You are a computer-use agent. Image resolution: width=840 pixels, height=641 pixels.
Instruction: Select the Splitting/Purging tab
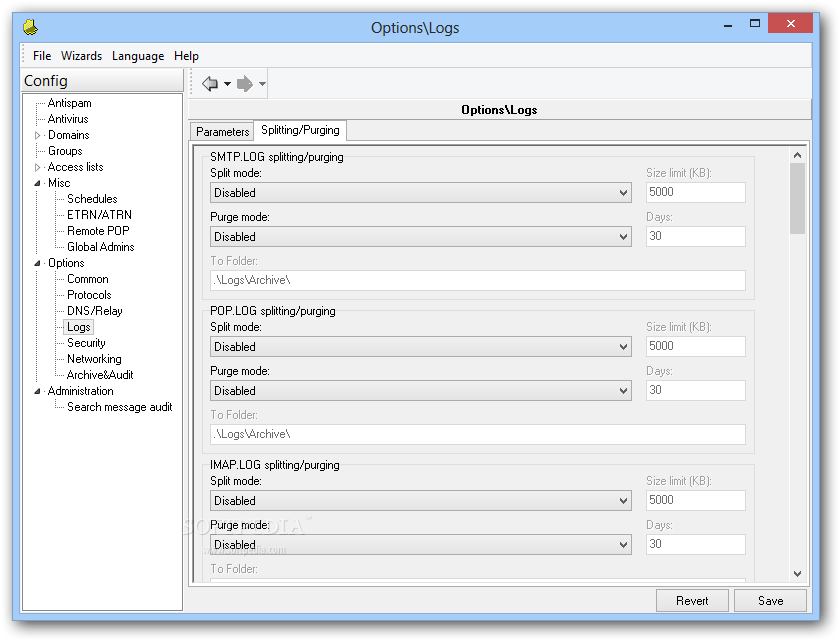(x=300, y=130)
